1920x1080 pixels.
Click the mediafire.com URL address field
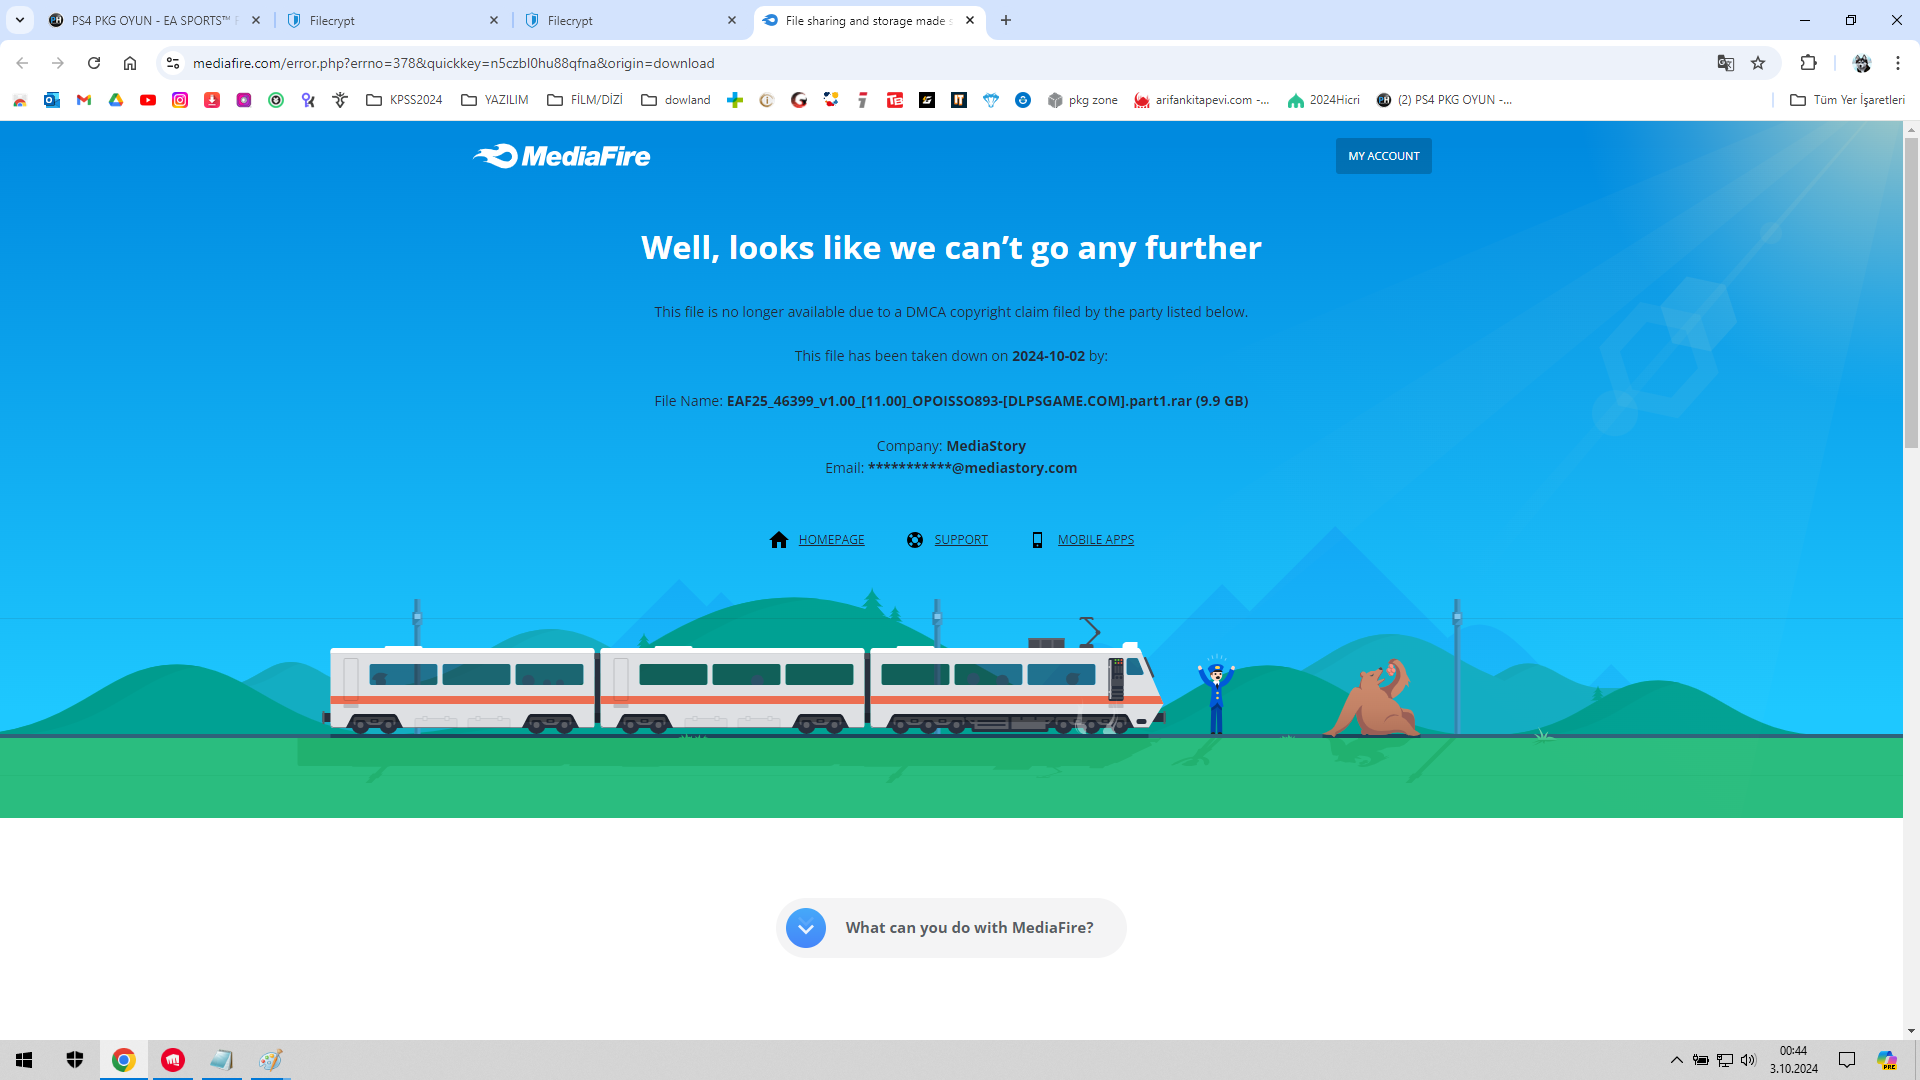pos(940,63)
